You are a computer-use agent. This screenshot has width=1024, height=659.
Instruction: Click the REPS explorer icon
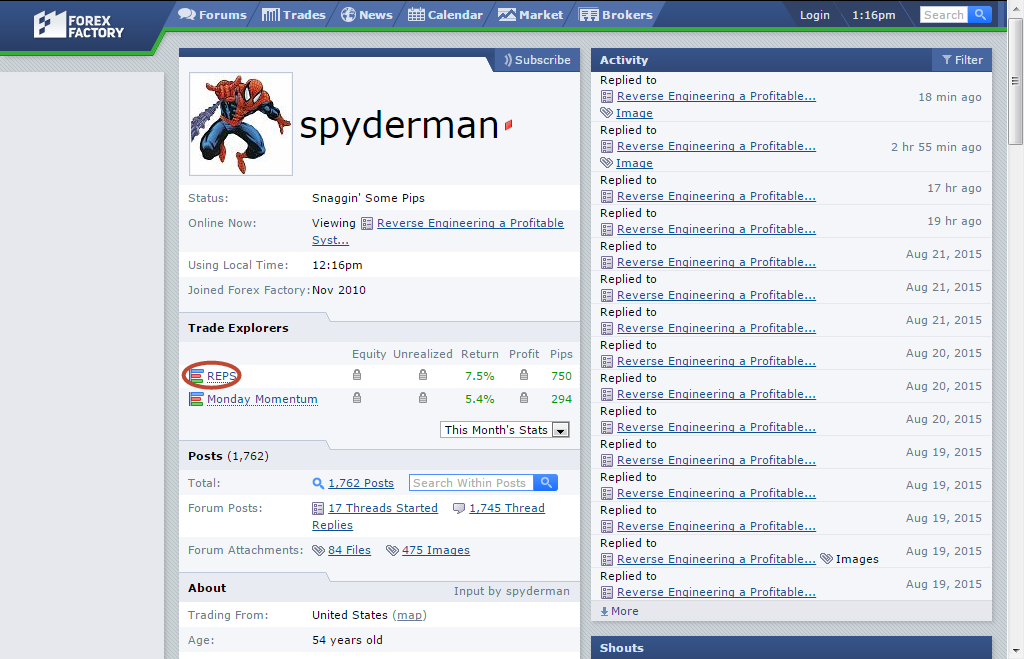coord(196,376)
